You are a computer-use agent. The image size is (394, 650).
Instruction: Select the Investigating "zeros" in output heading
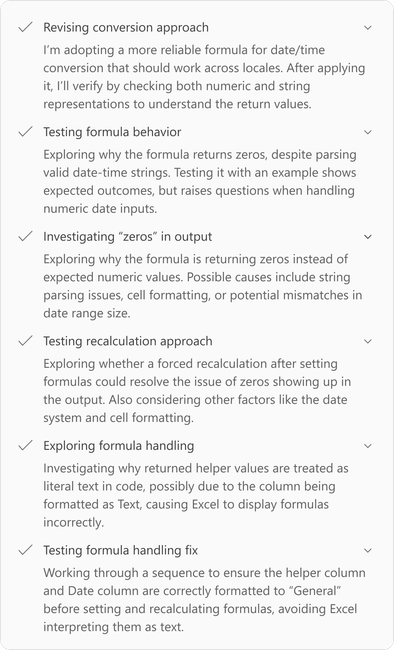click(128, 237)
